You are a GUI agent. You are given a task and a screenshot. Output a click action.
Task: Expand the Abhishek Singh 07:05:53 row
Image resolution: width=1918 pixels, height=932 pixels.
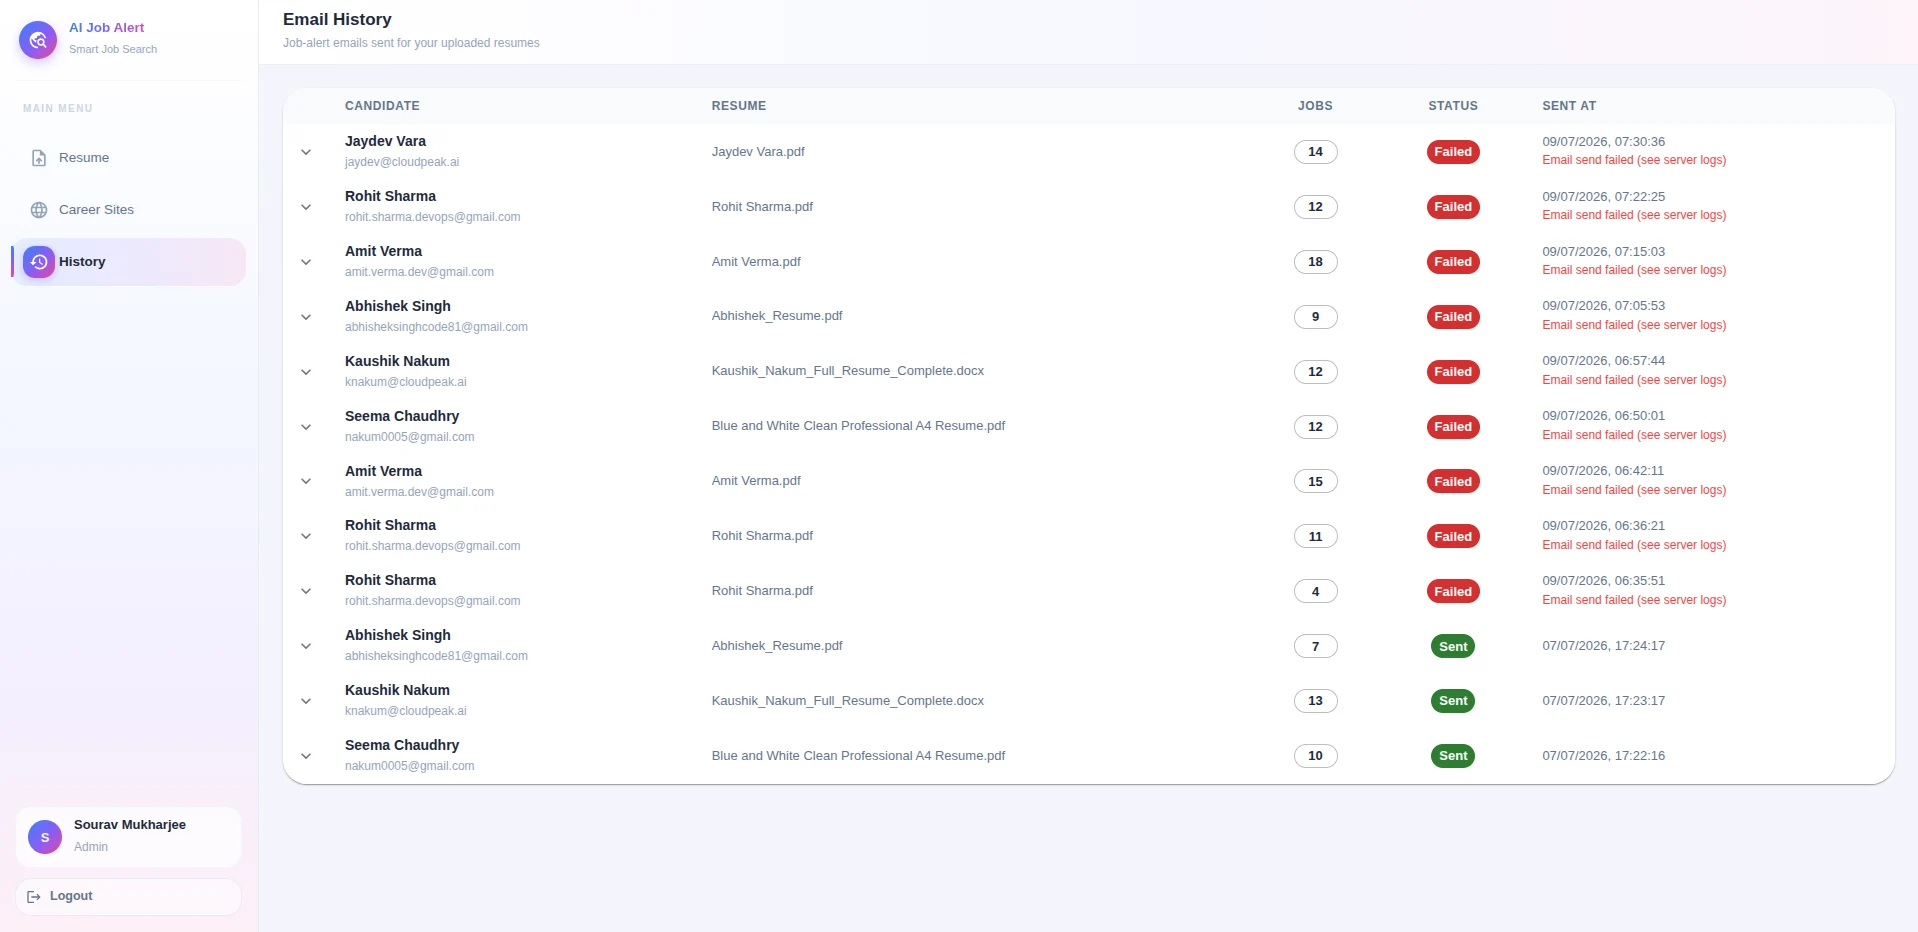click(x=306, y=317)
